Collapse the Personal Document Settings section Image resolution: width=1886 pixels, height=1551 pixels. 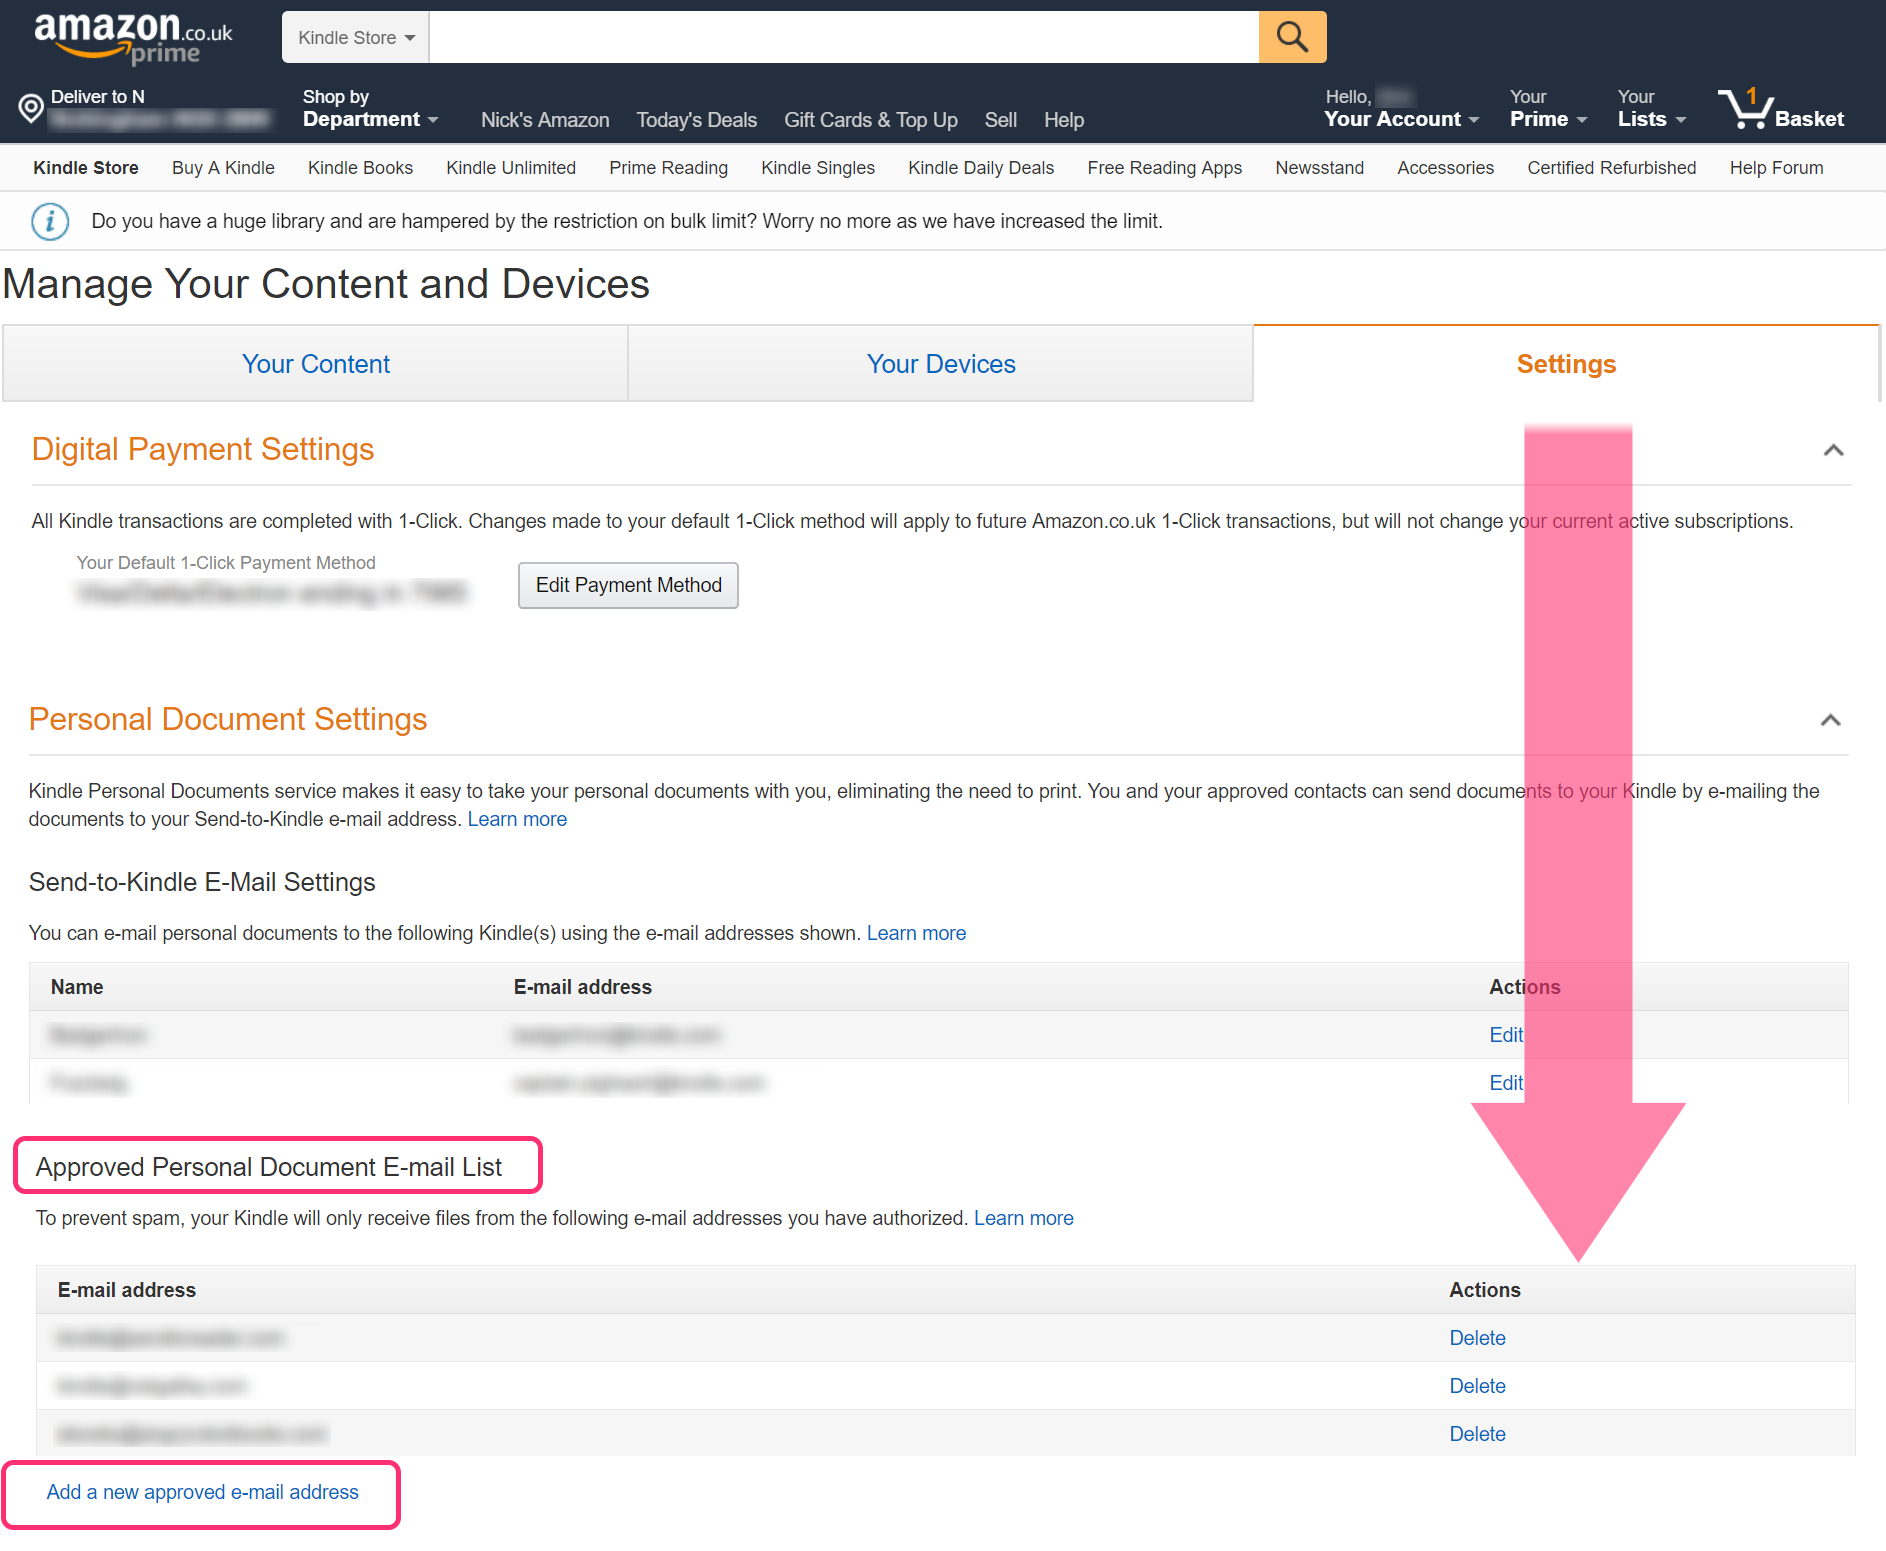(1830, 720)
